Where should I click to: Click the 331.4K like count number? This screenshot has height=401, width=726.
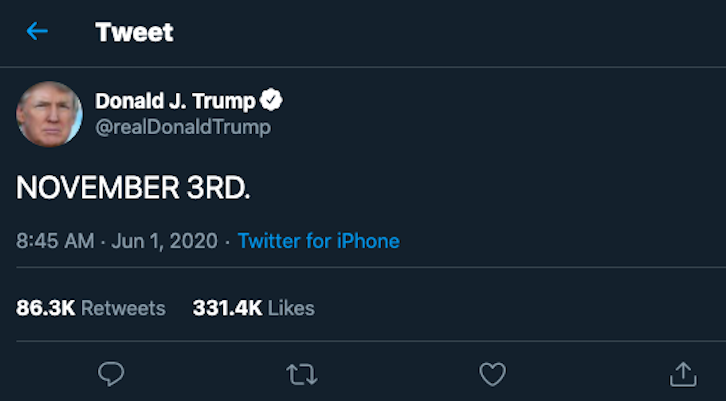pos(227,308)
